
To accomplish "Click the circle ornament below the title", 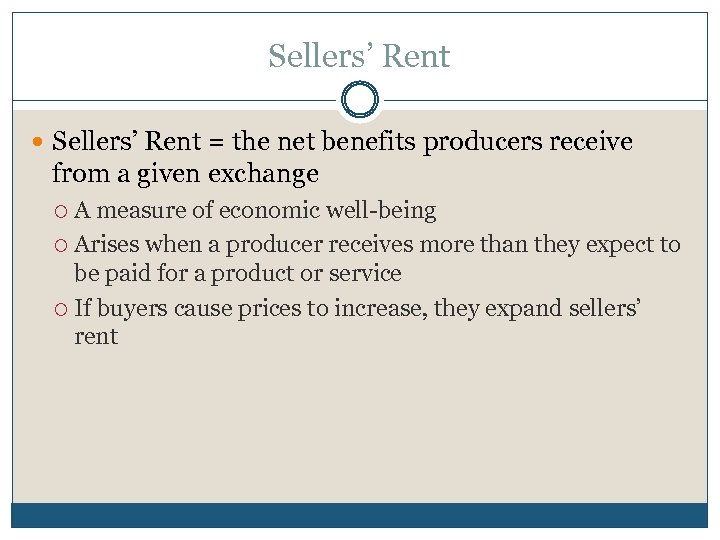I will point(360,100).
